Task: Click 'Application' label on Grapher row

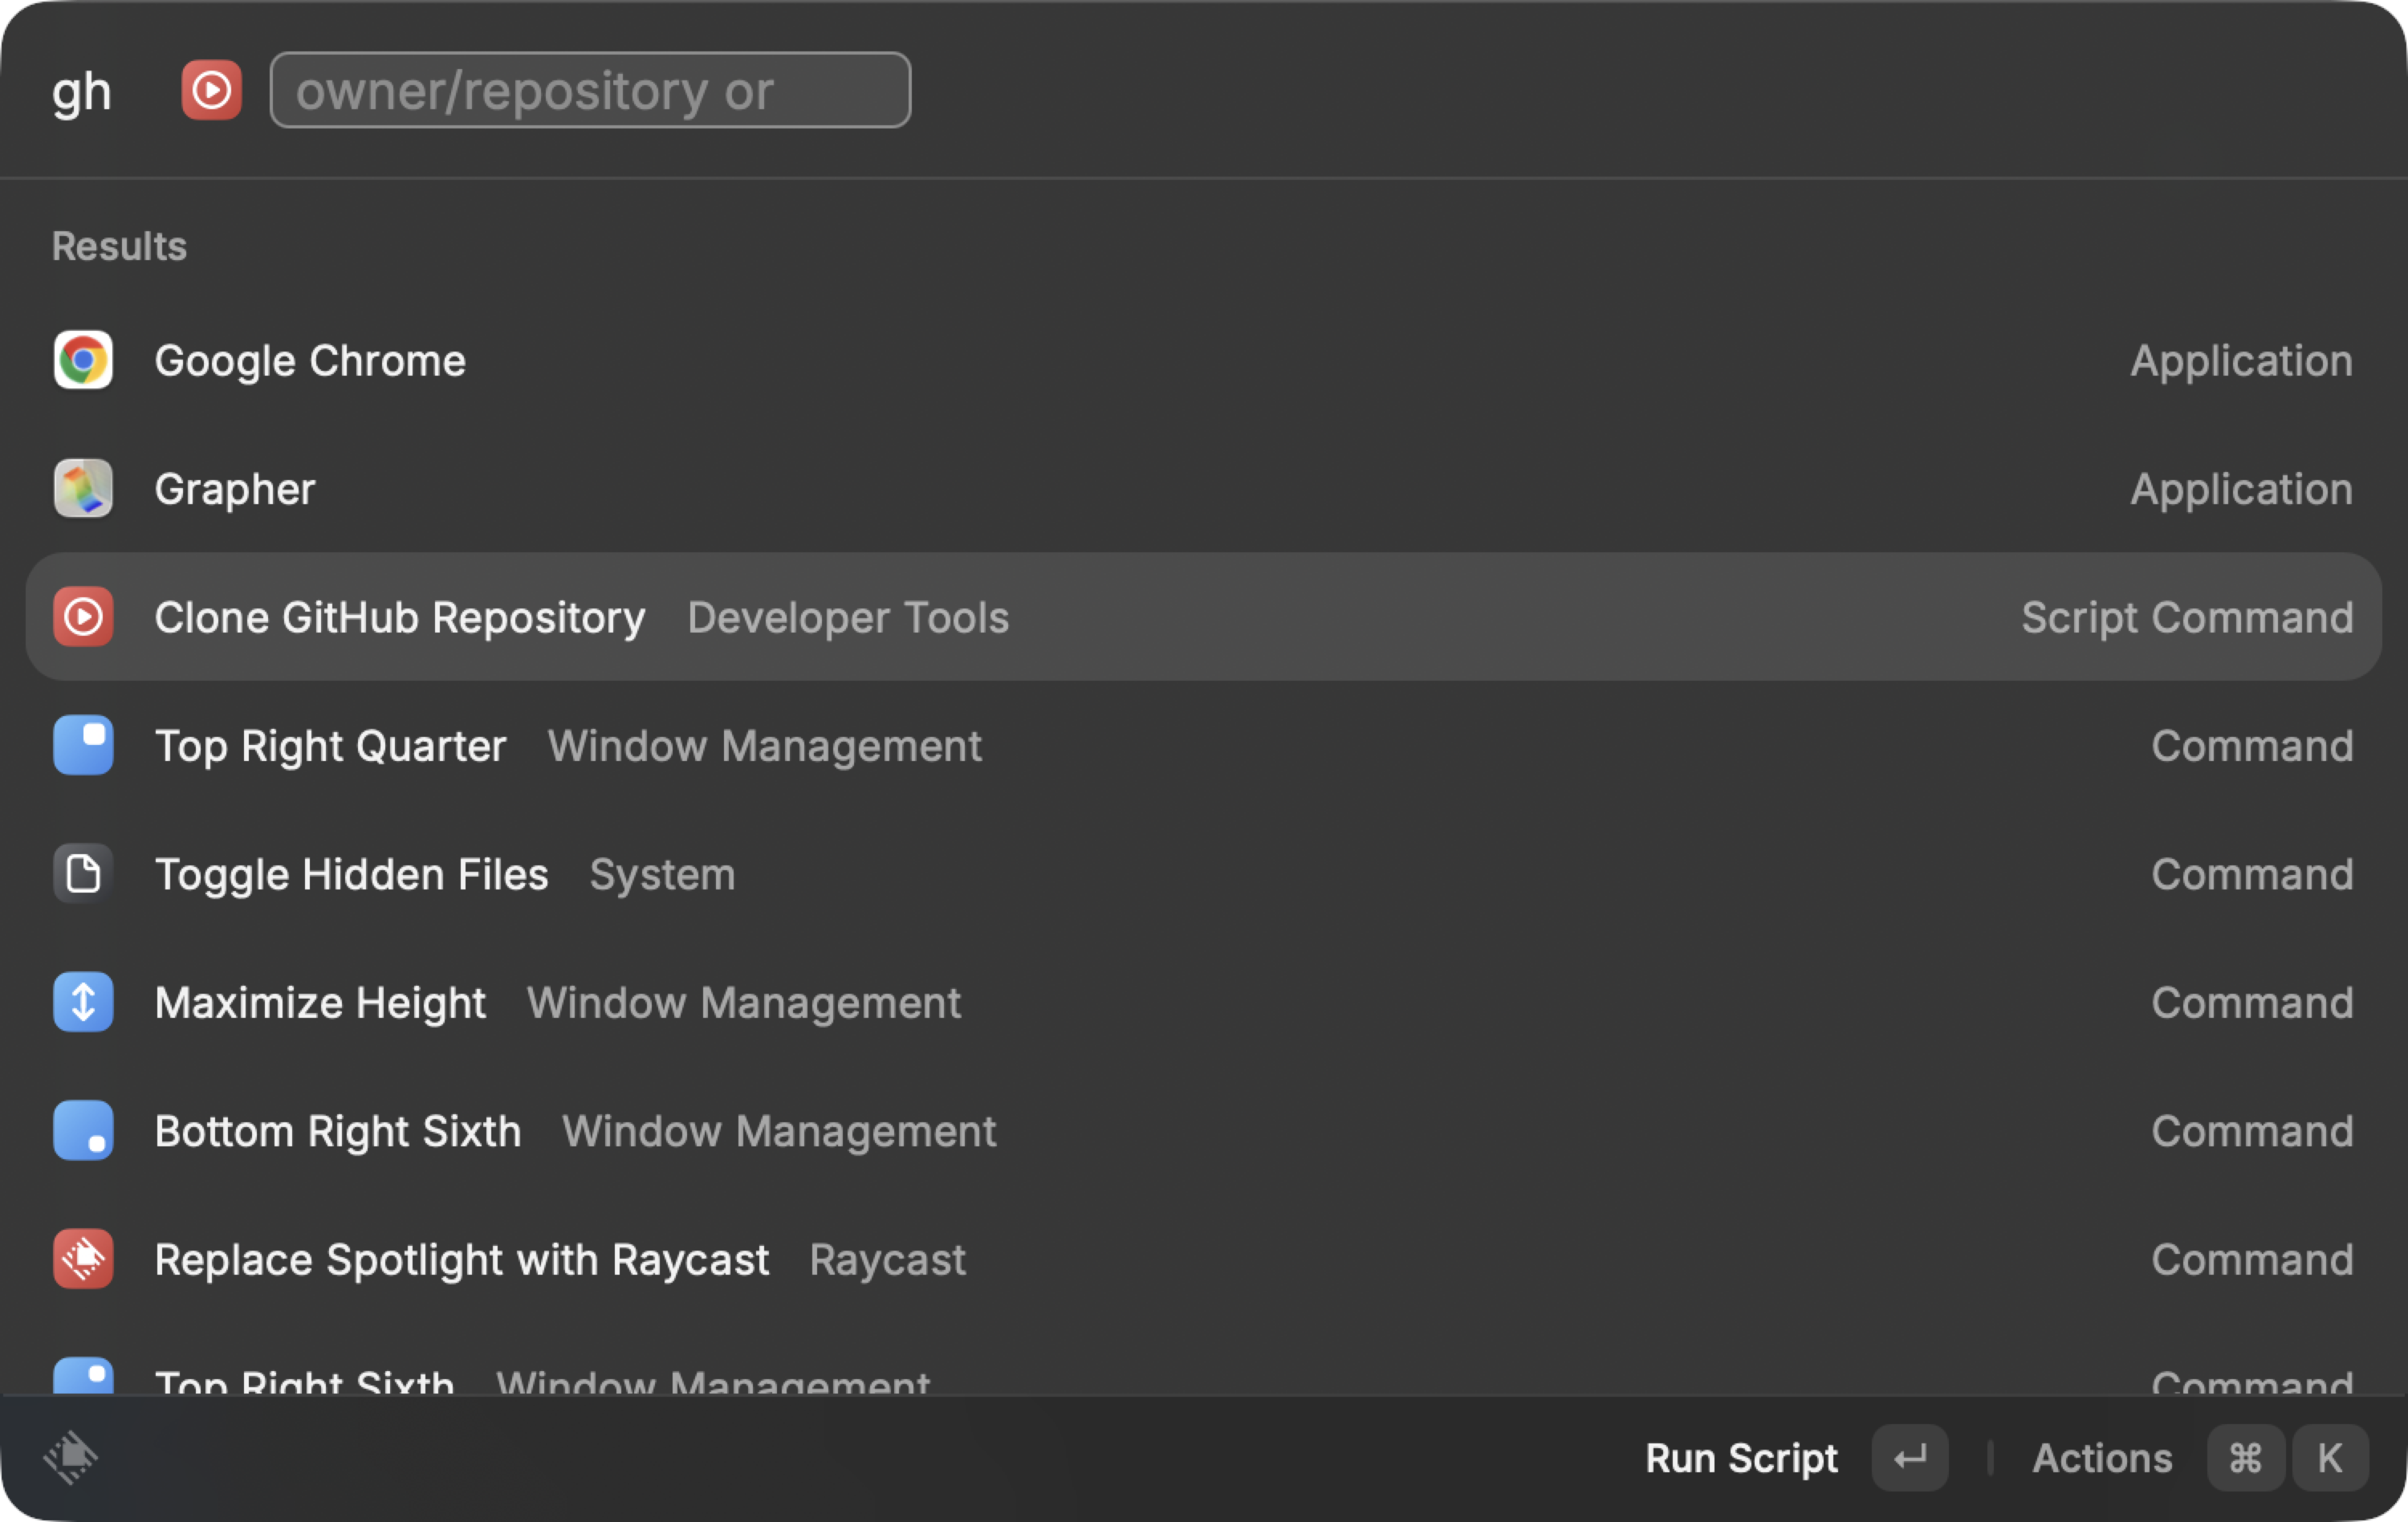Action: (x=2241, y=490)
